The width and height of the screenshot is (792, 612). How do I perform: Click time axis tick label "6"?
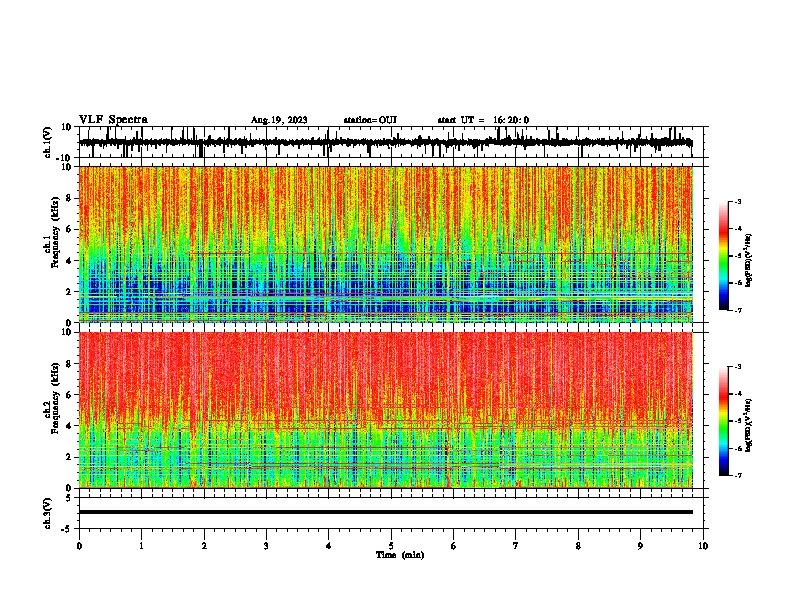pos(454,546)
